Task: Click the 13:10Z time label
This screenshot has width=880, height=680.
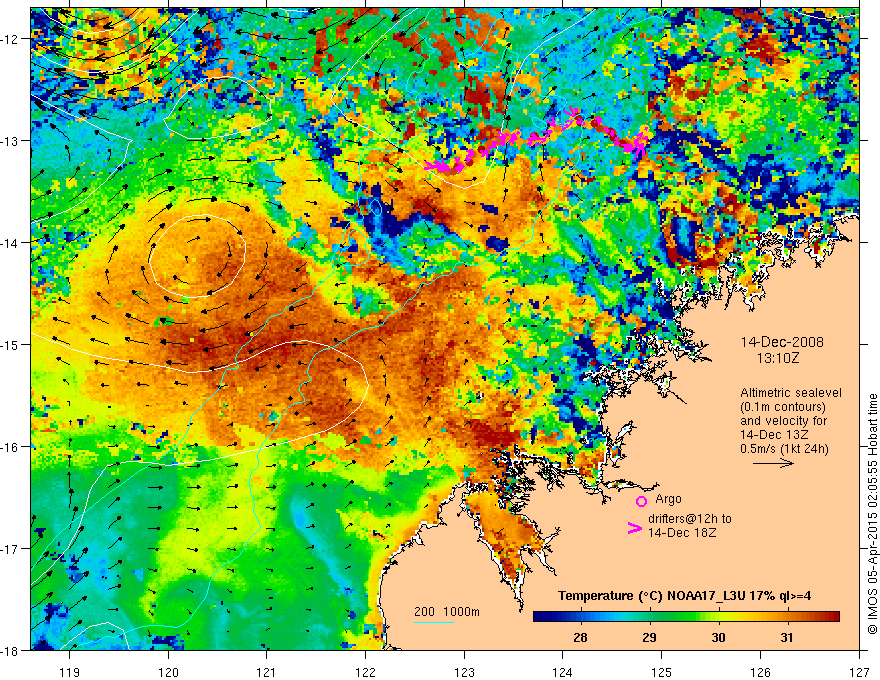Action: (778, 358)
